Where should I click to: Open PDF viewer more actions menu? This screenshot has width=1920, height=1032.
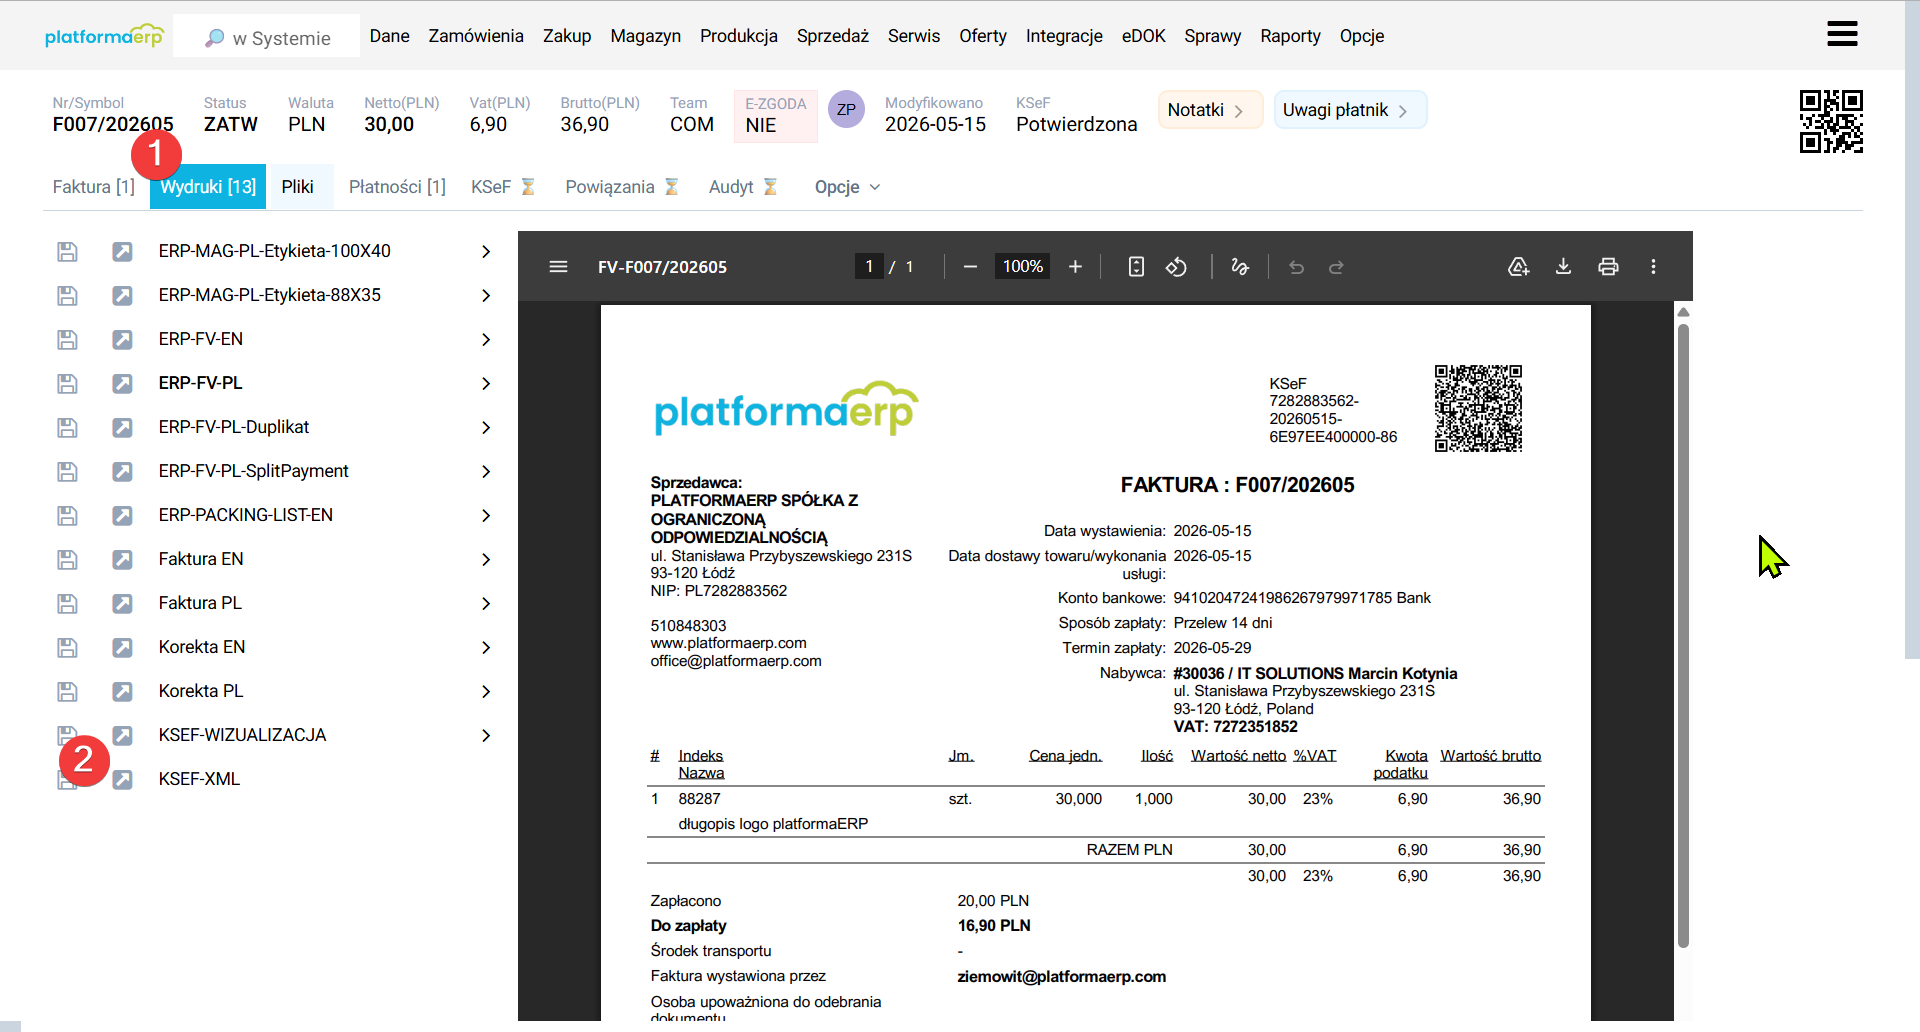pyautogui.click(x=1653, y=267)
